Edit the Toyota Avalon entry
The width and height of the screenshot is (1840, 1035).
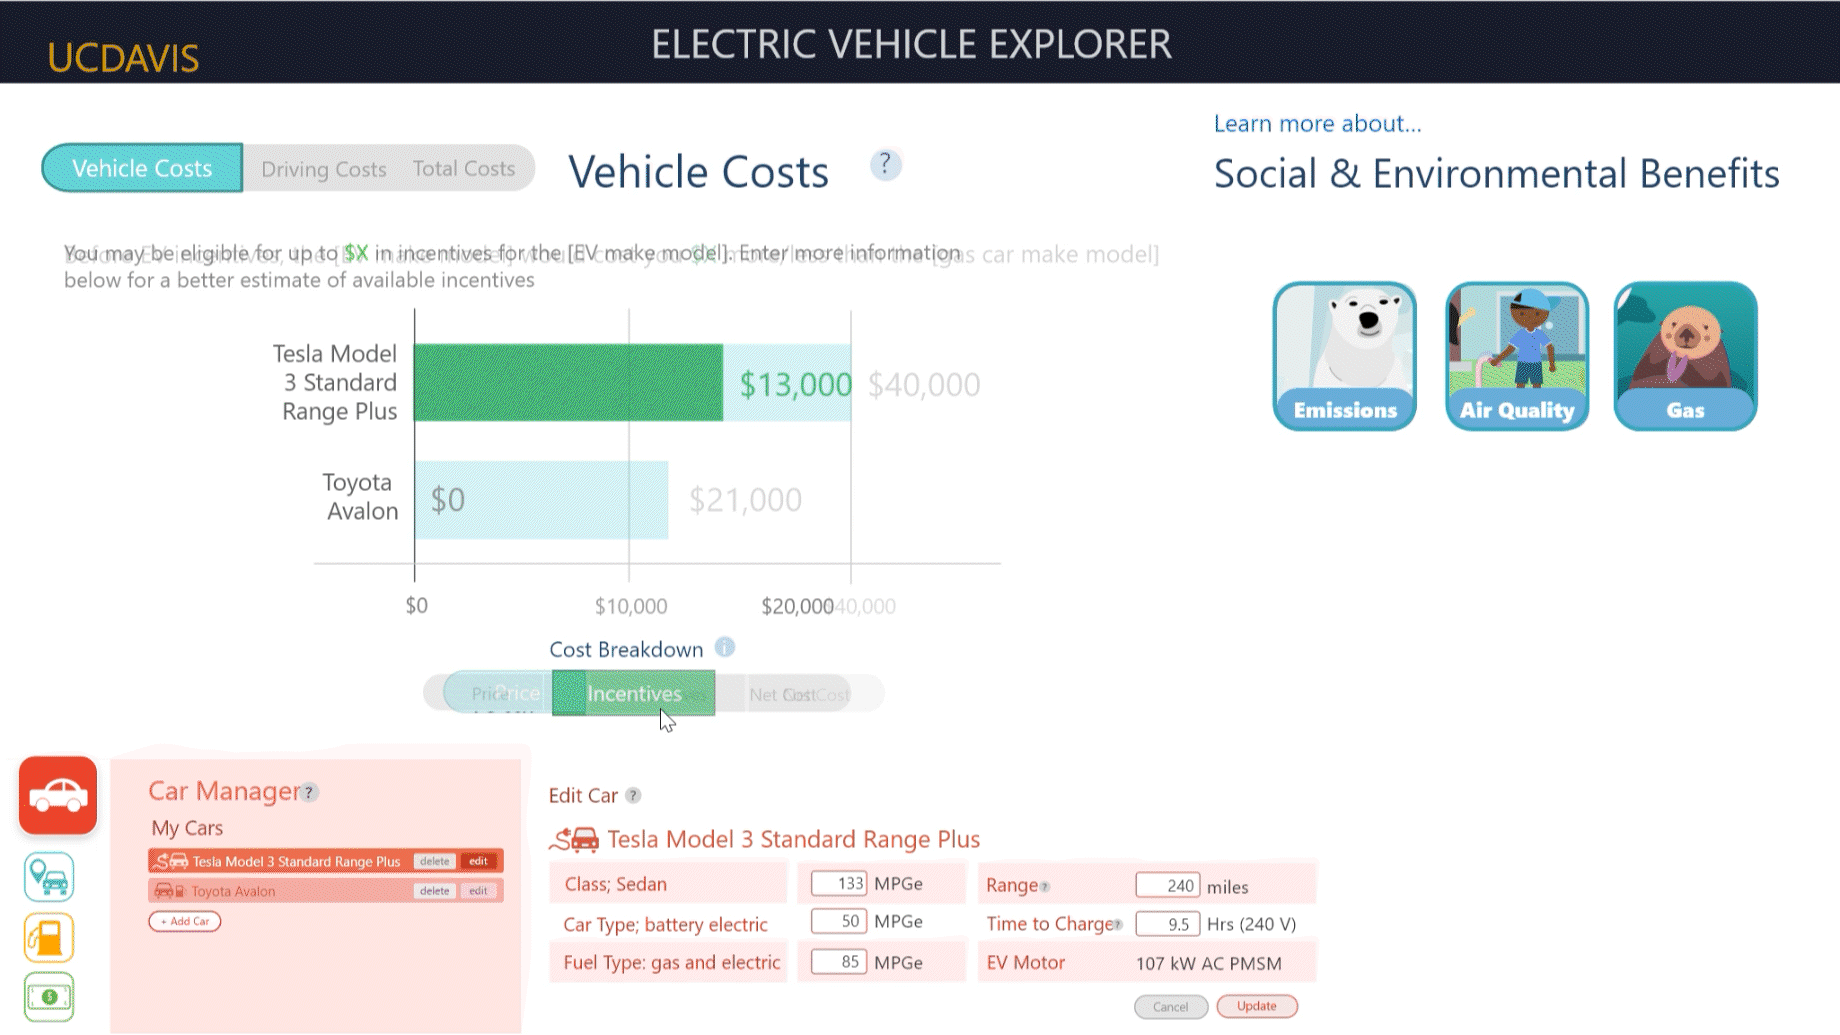[x=479, y=891]
